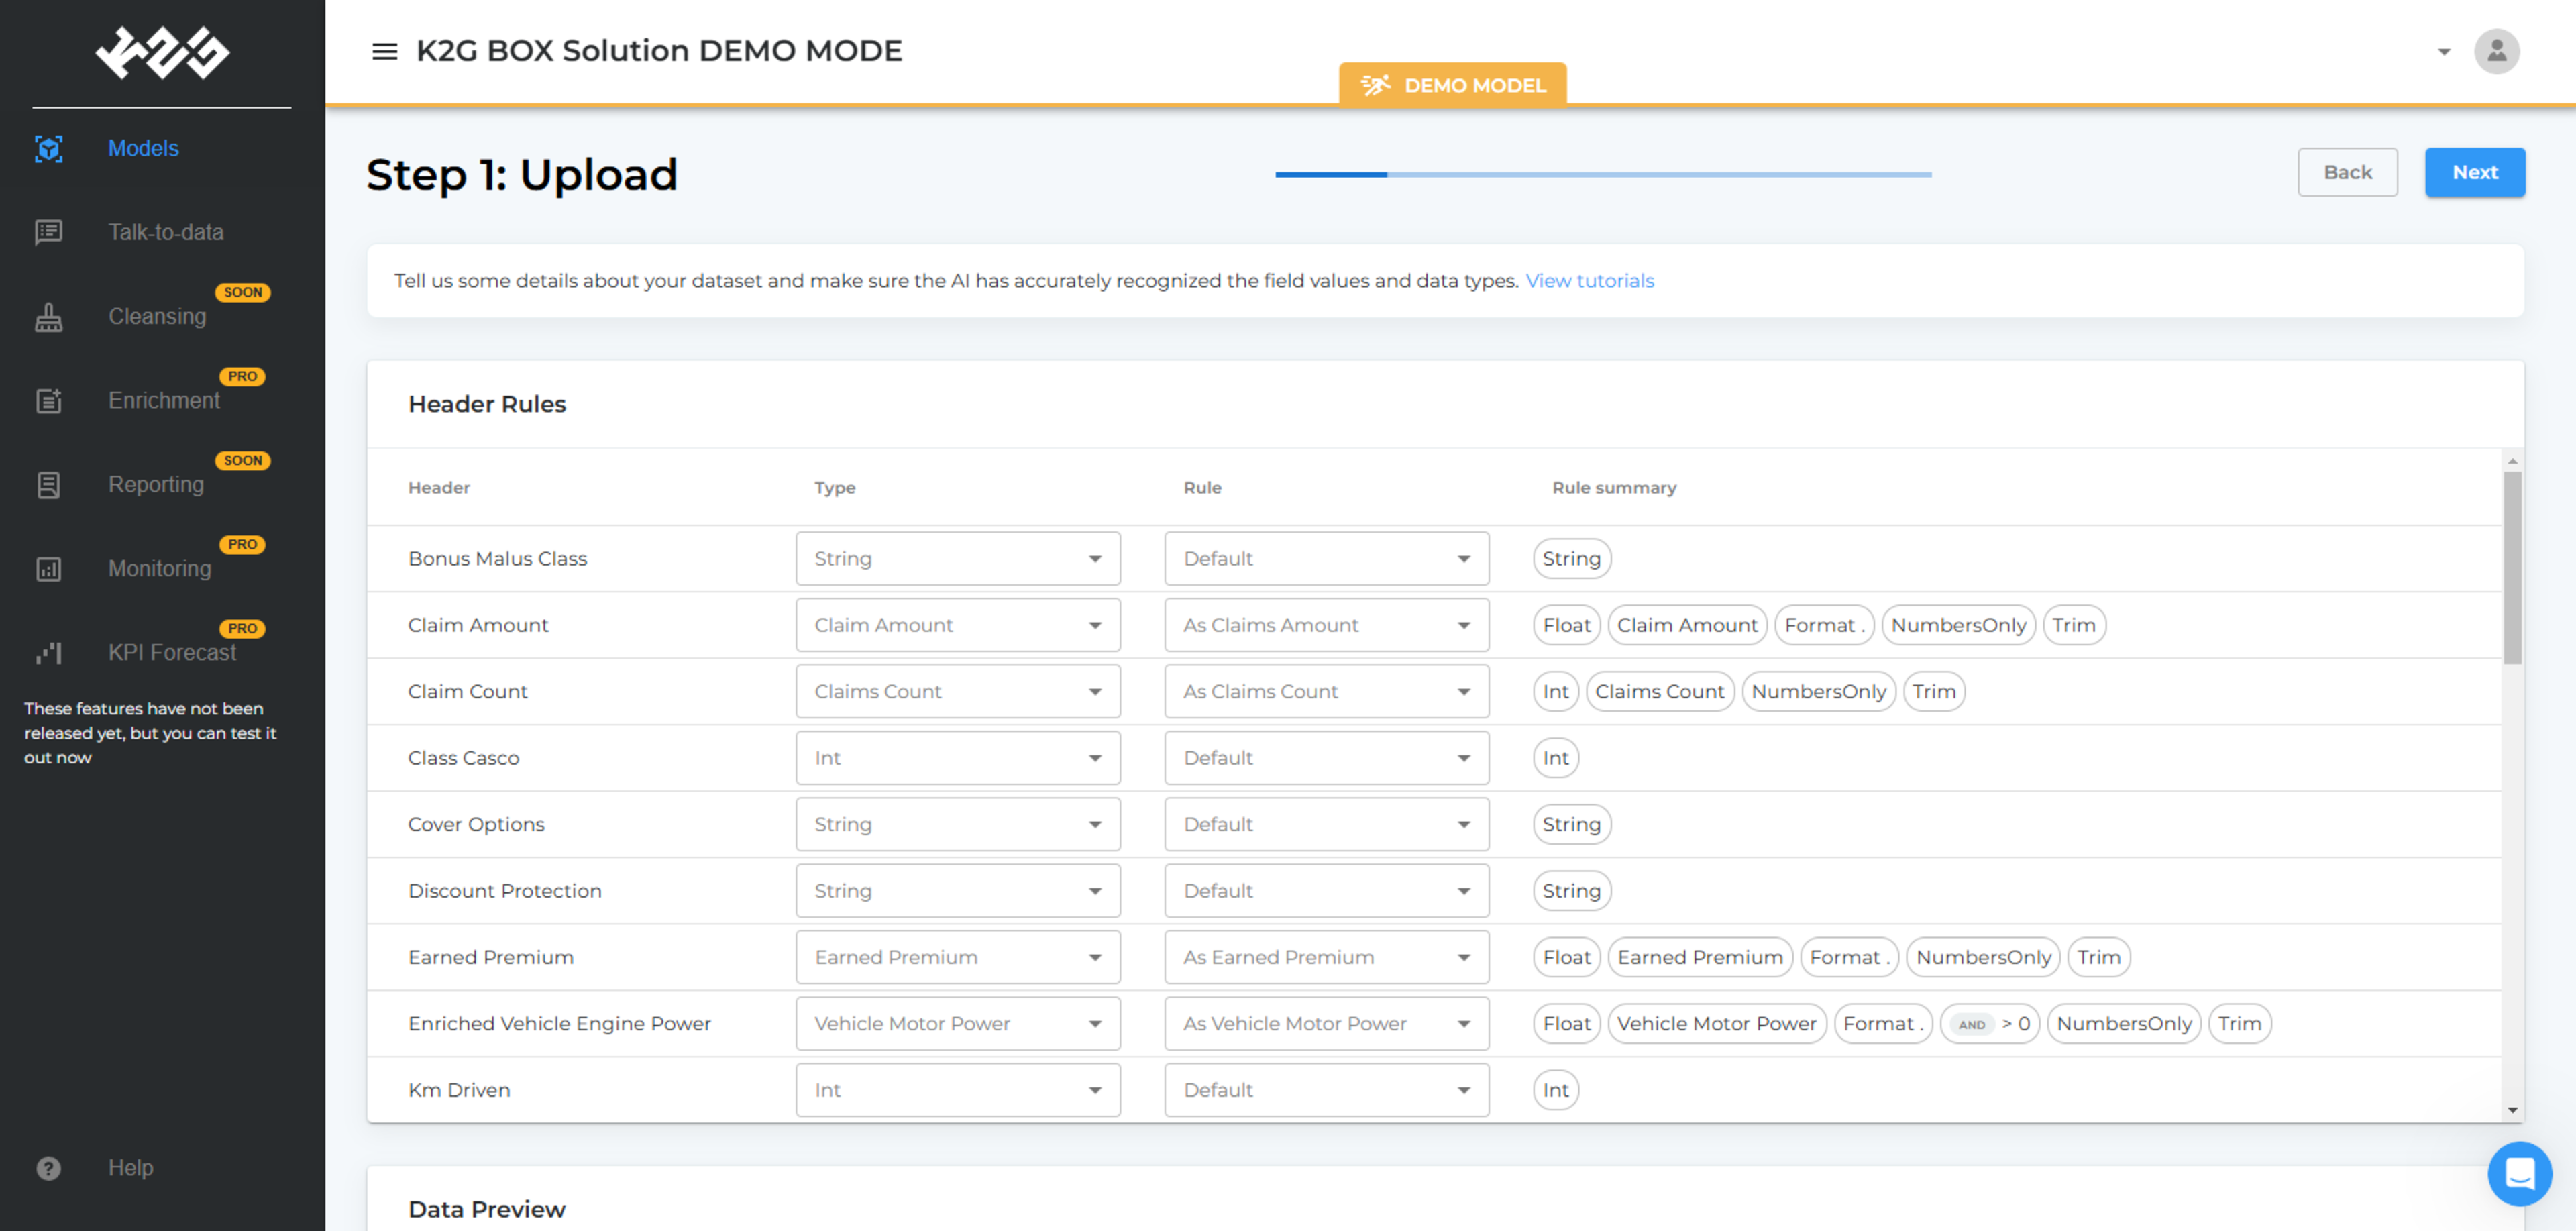Image resolution: width=2576 pixels, height=1231 pixels.
Task: Click the Monitoring sidebar icon
Action: pos(48,569)
